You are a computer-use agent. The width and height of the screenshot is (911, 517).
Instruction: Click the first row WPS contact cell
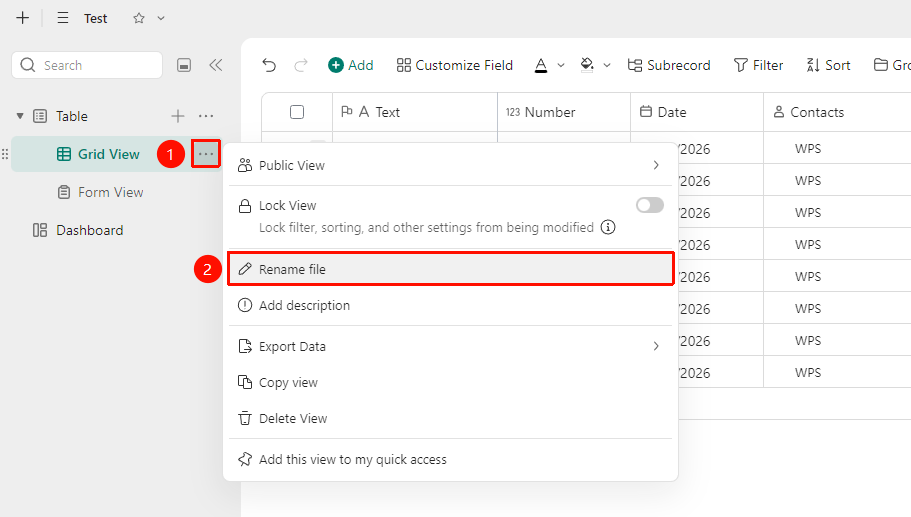837,149
